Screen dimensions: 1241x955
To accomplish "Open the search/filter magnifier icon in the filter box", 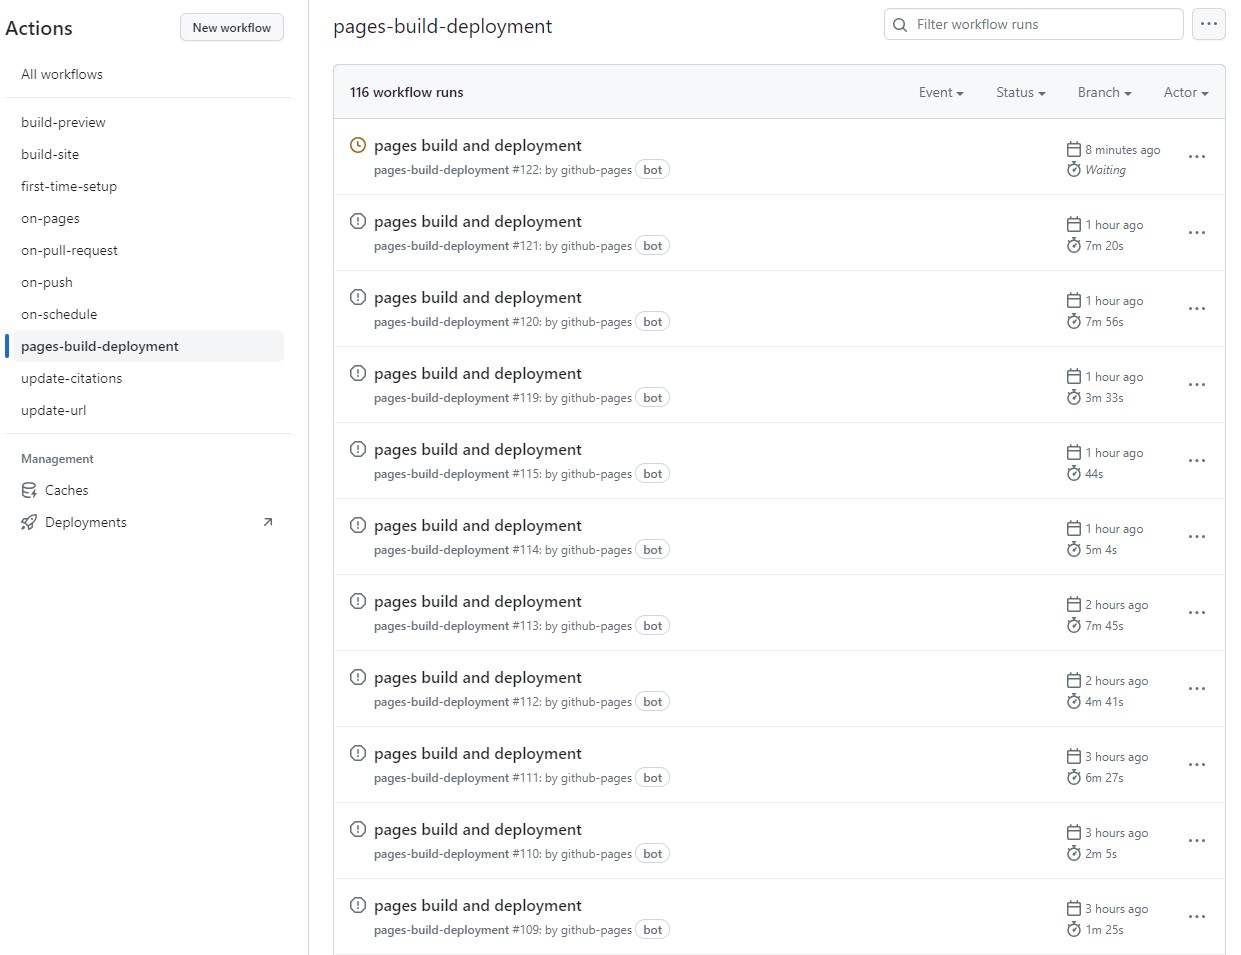I will [x=900, y=23].
